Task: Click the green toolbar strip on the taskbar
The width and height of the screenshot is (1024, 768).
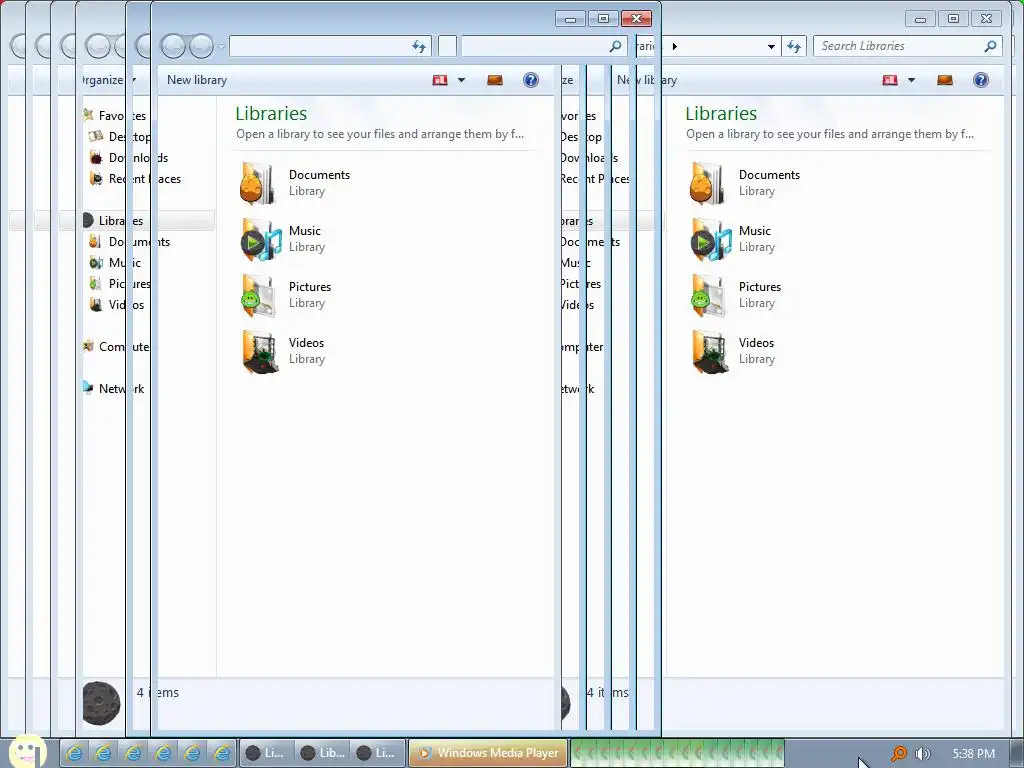Action: pyautogui.click(x=677, y=753)
